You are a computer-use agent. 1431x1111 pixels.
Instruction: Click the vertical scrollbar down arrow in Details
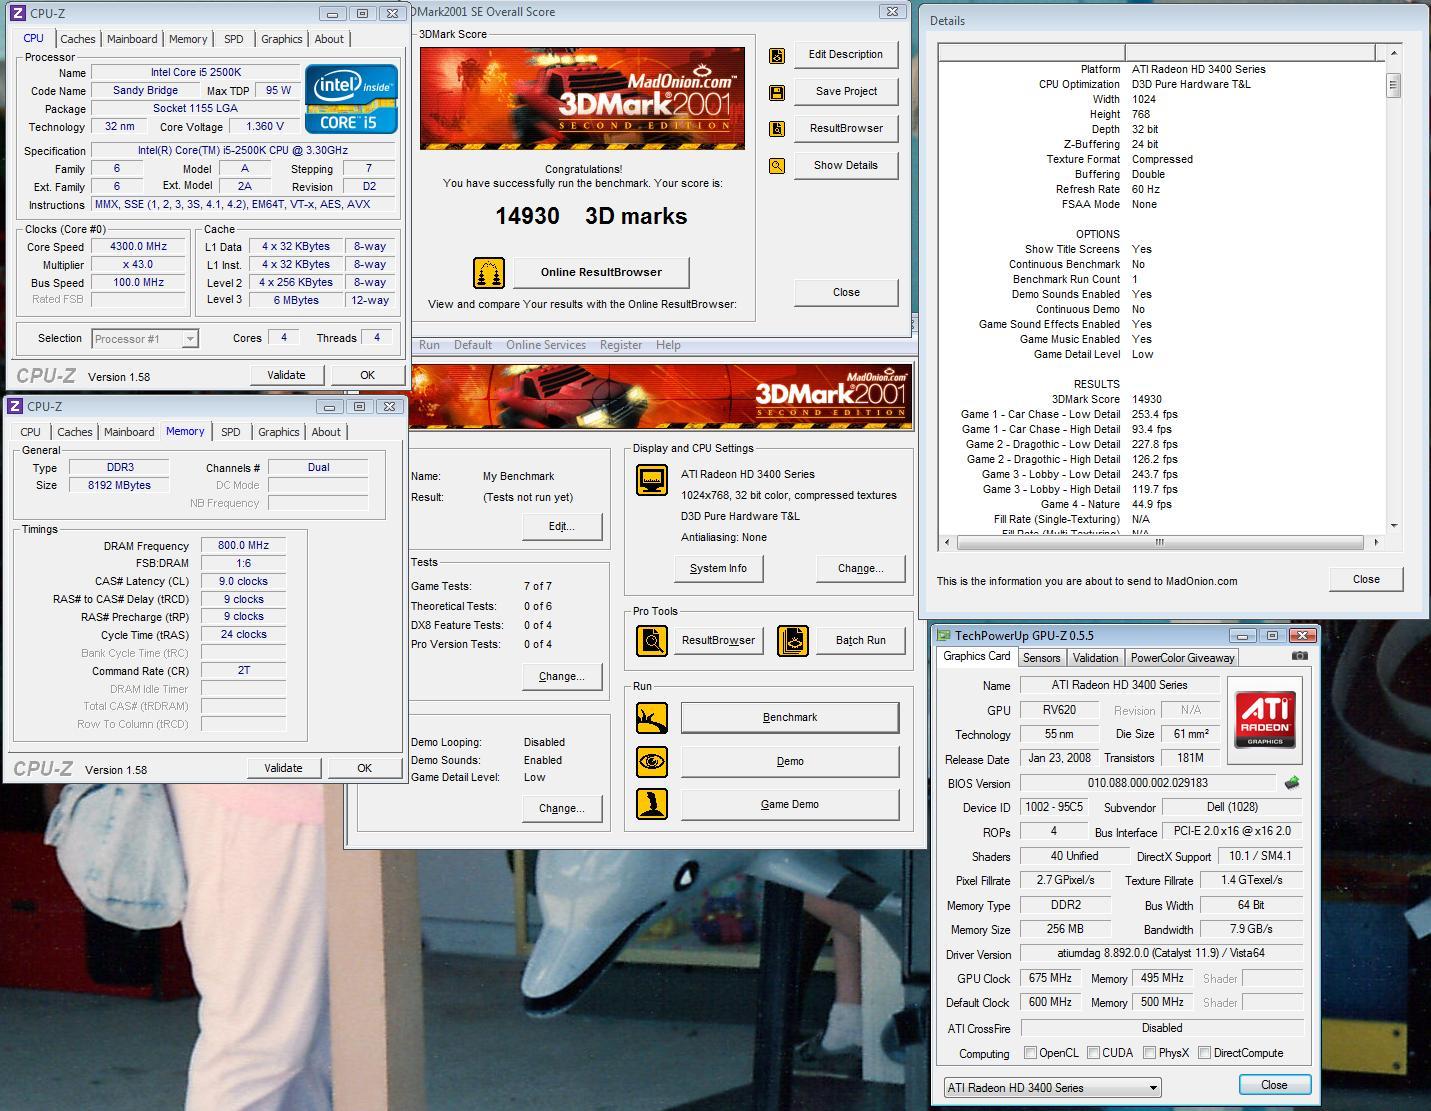(x=1393, y=526)
